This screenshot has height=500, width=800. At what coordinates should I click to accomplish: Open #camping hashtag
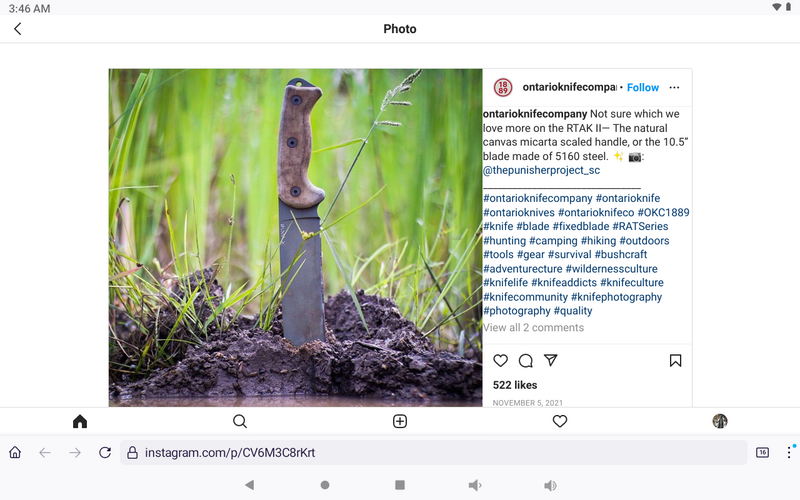(554, 241)
